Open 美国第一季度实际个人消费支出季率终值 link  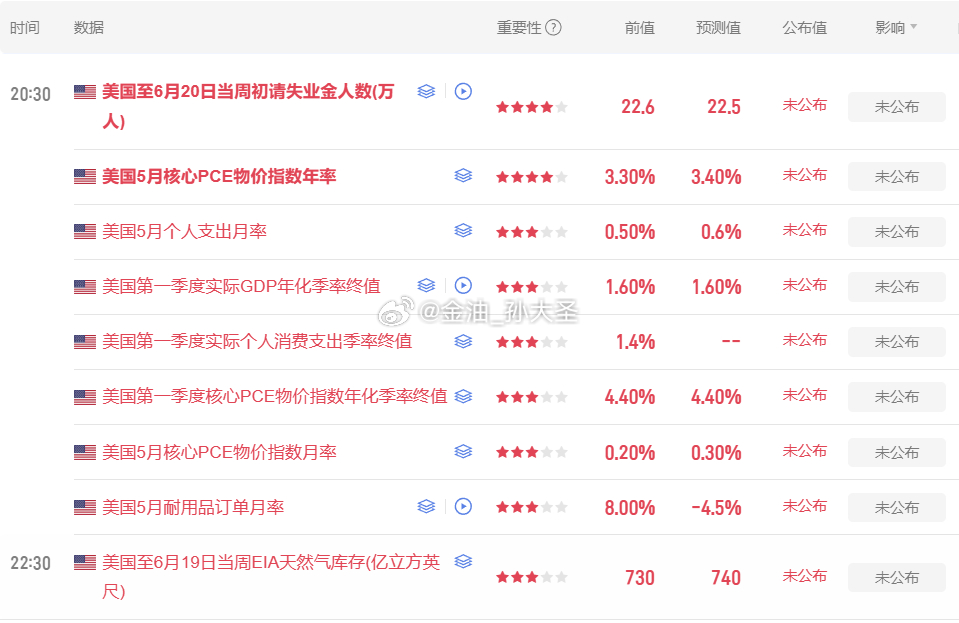coord(257,341)
